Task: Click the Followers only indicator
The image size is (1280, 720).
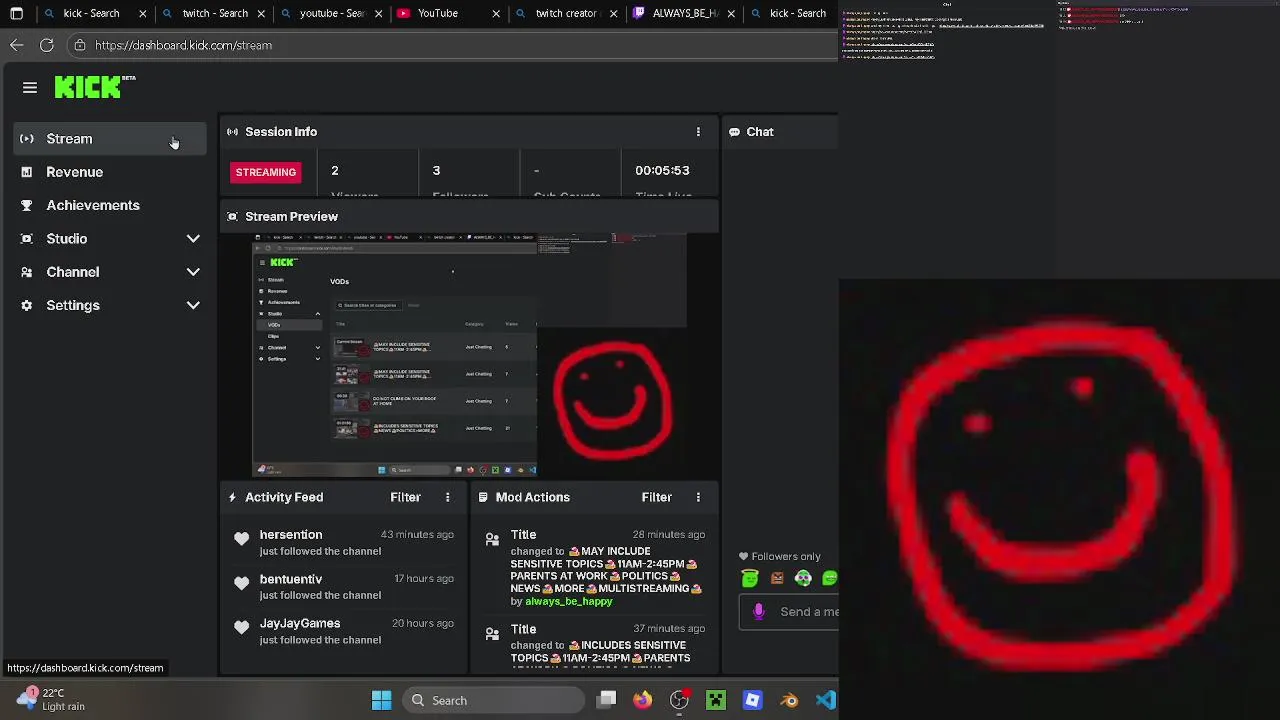Action: pos(780,556)
